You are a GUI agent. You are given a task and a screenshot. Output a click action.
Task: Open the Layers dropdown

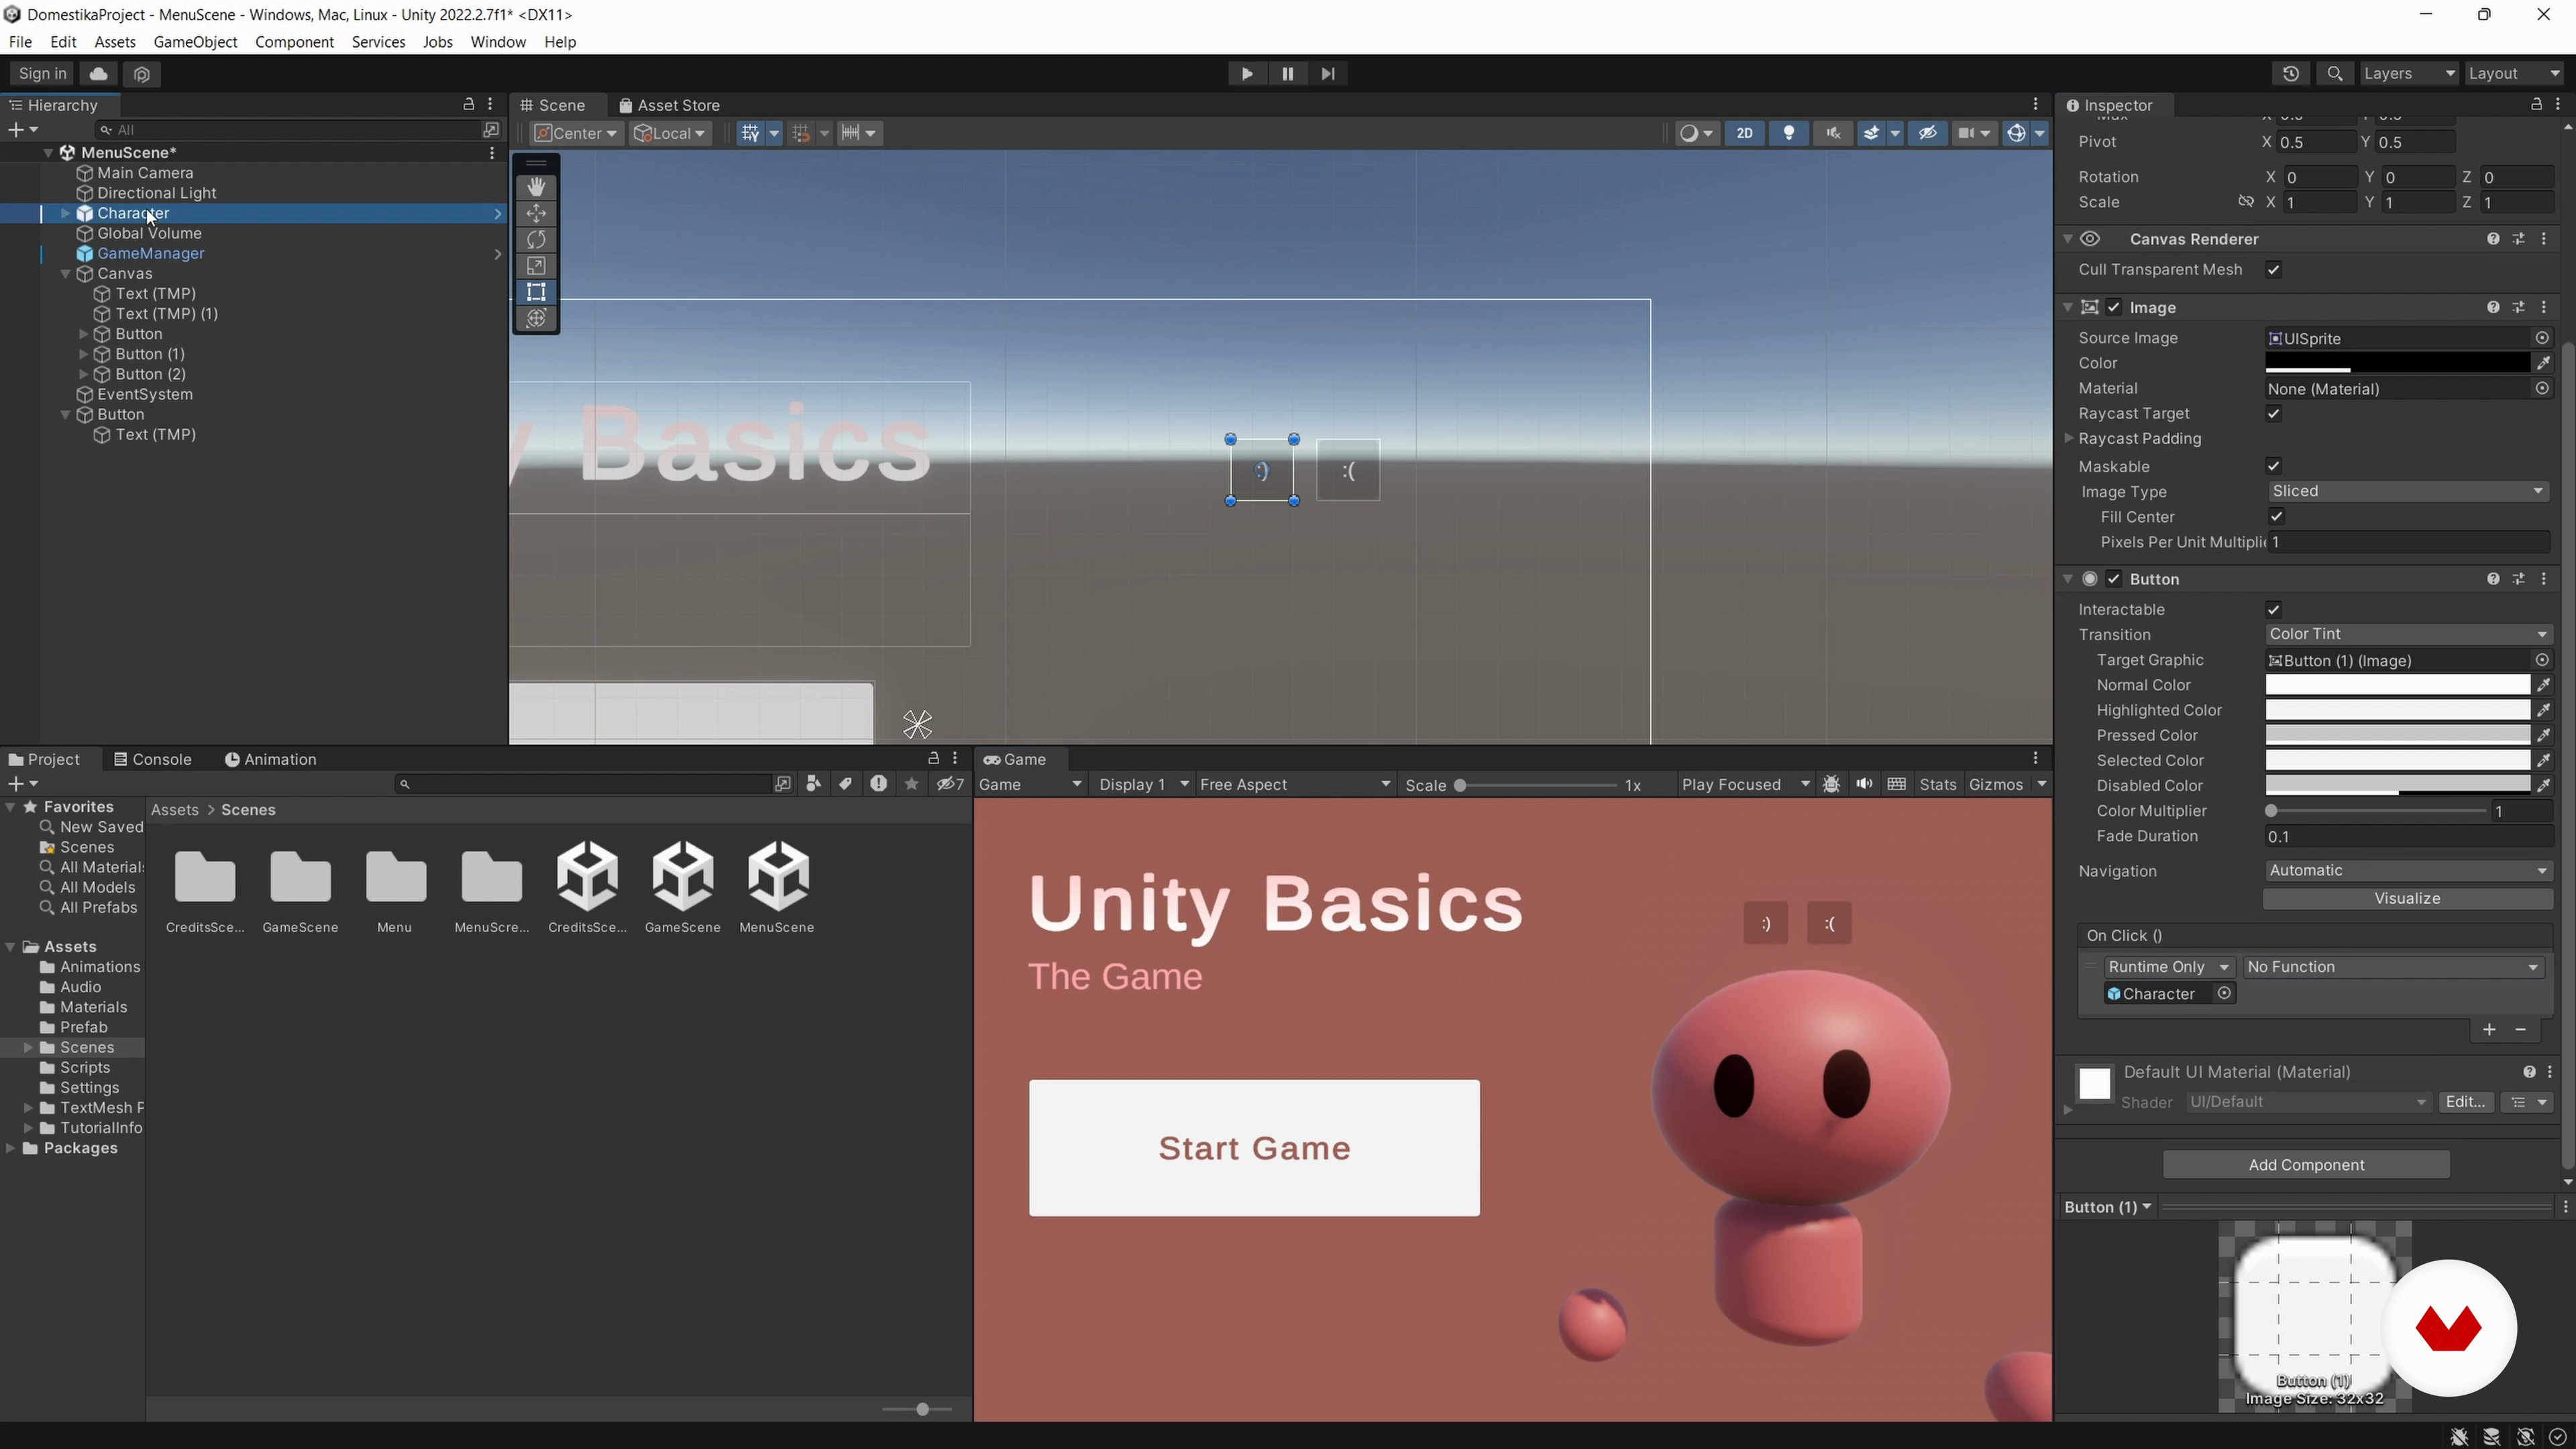click(2408, 73)
